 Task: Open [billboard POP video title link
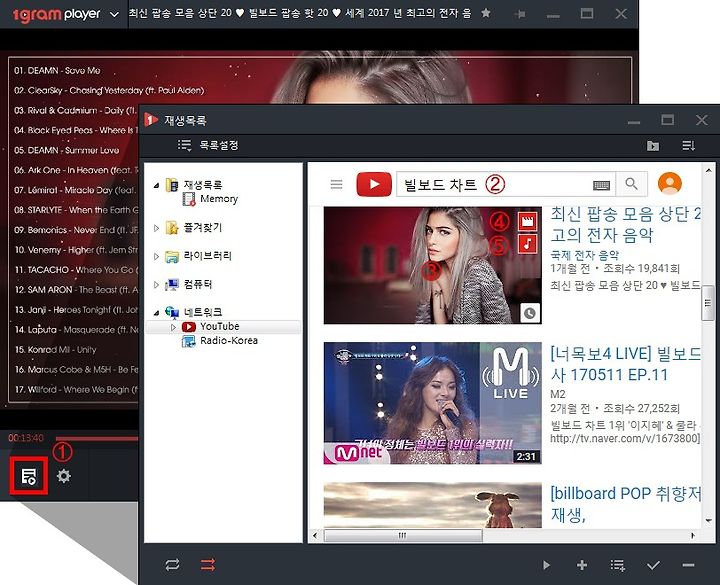(625, 504)
